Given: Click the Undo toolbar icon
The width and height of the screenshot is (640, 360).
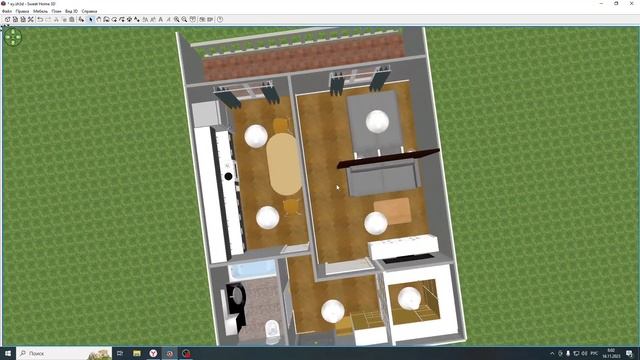Looking at the screenshot, I should tap(40, 19).
